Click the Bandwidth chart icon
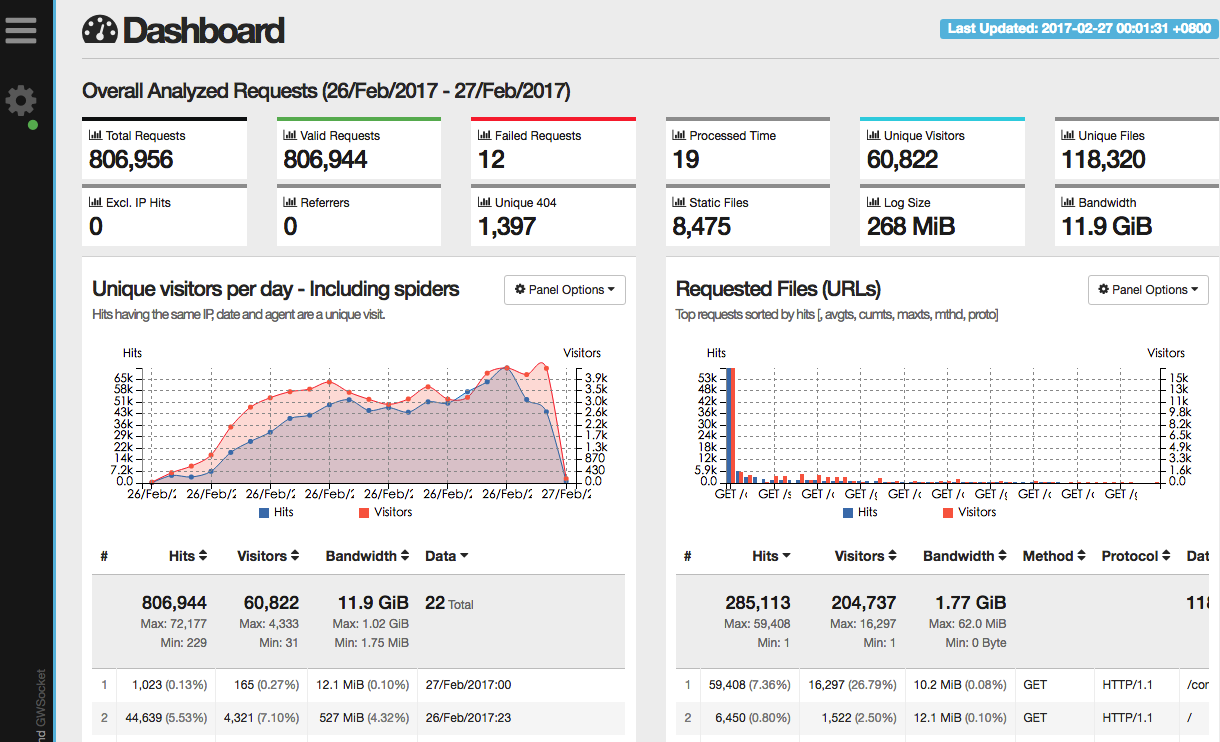 (x=1068, y=203)
